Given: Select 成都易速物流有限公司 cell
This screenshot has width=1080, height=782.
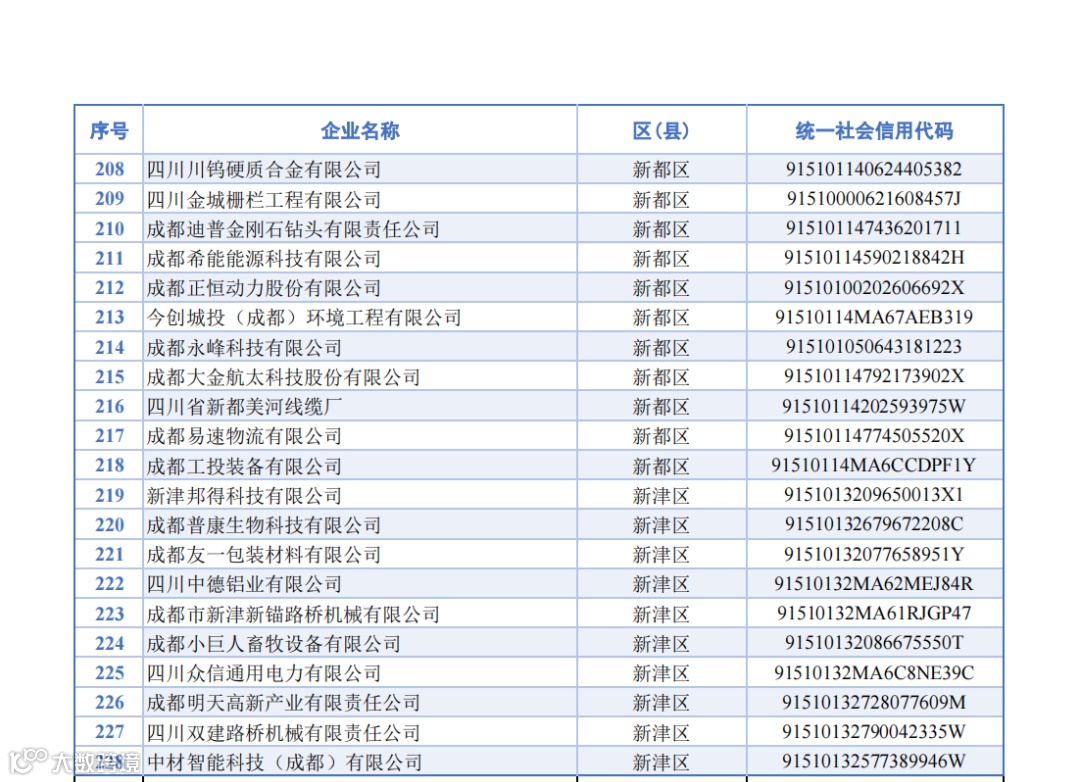Looking at the screenshot, I should (245, 436).
